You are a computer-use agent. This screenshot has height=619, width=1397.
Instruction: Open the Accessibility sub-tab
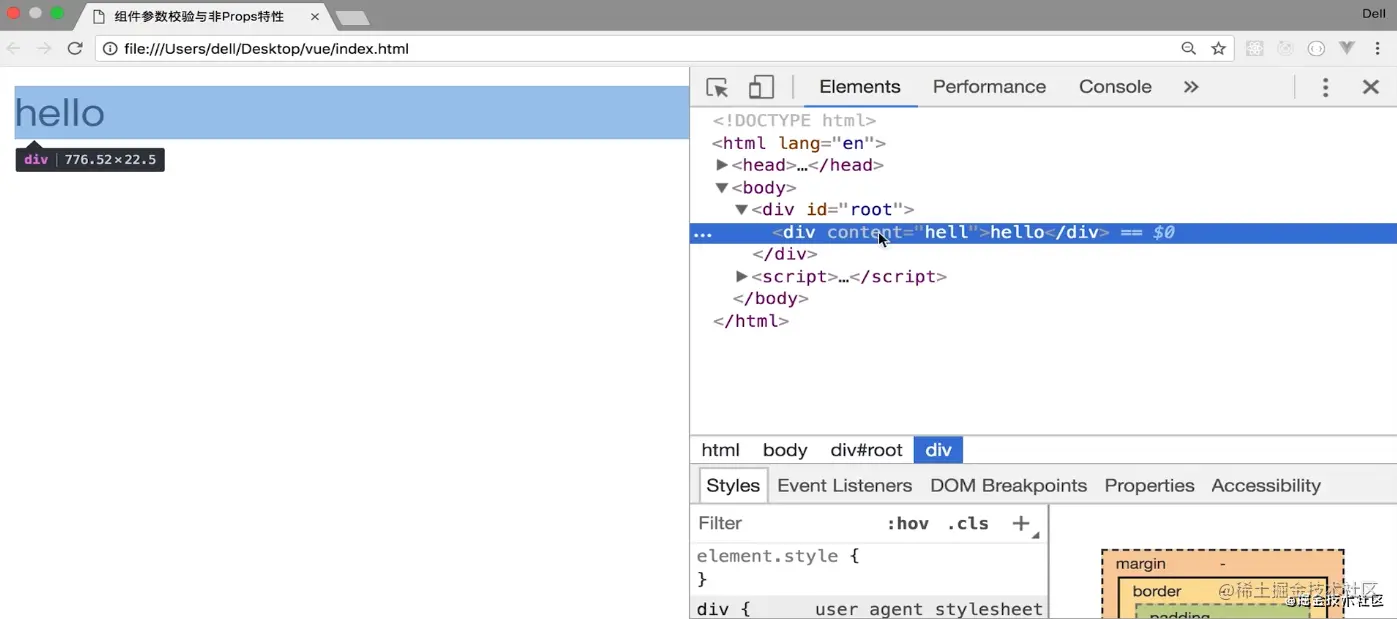tap(1266, 485)
